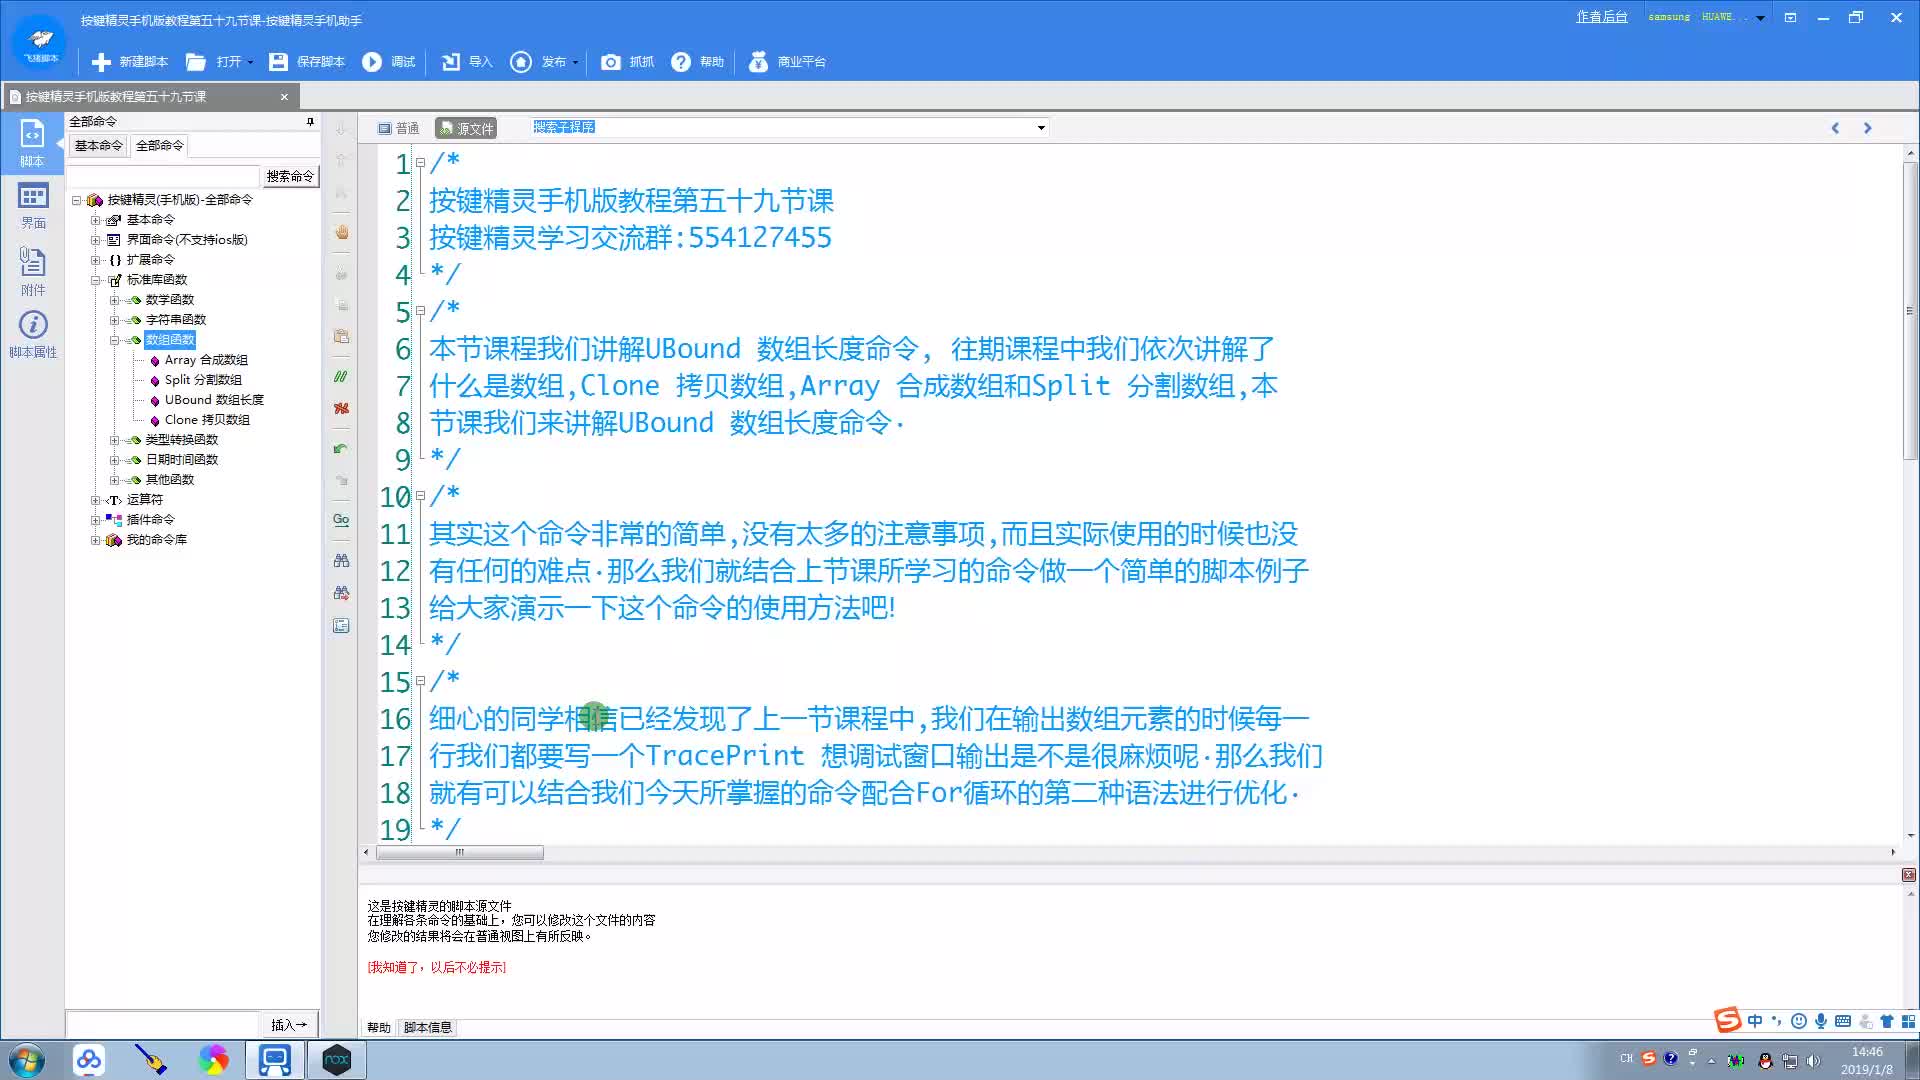Viewport: 1920px width, 1080px height.
Task: Click 我知道了，以后不必提示 red link
Action: [436, 967]
